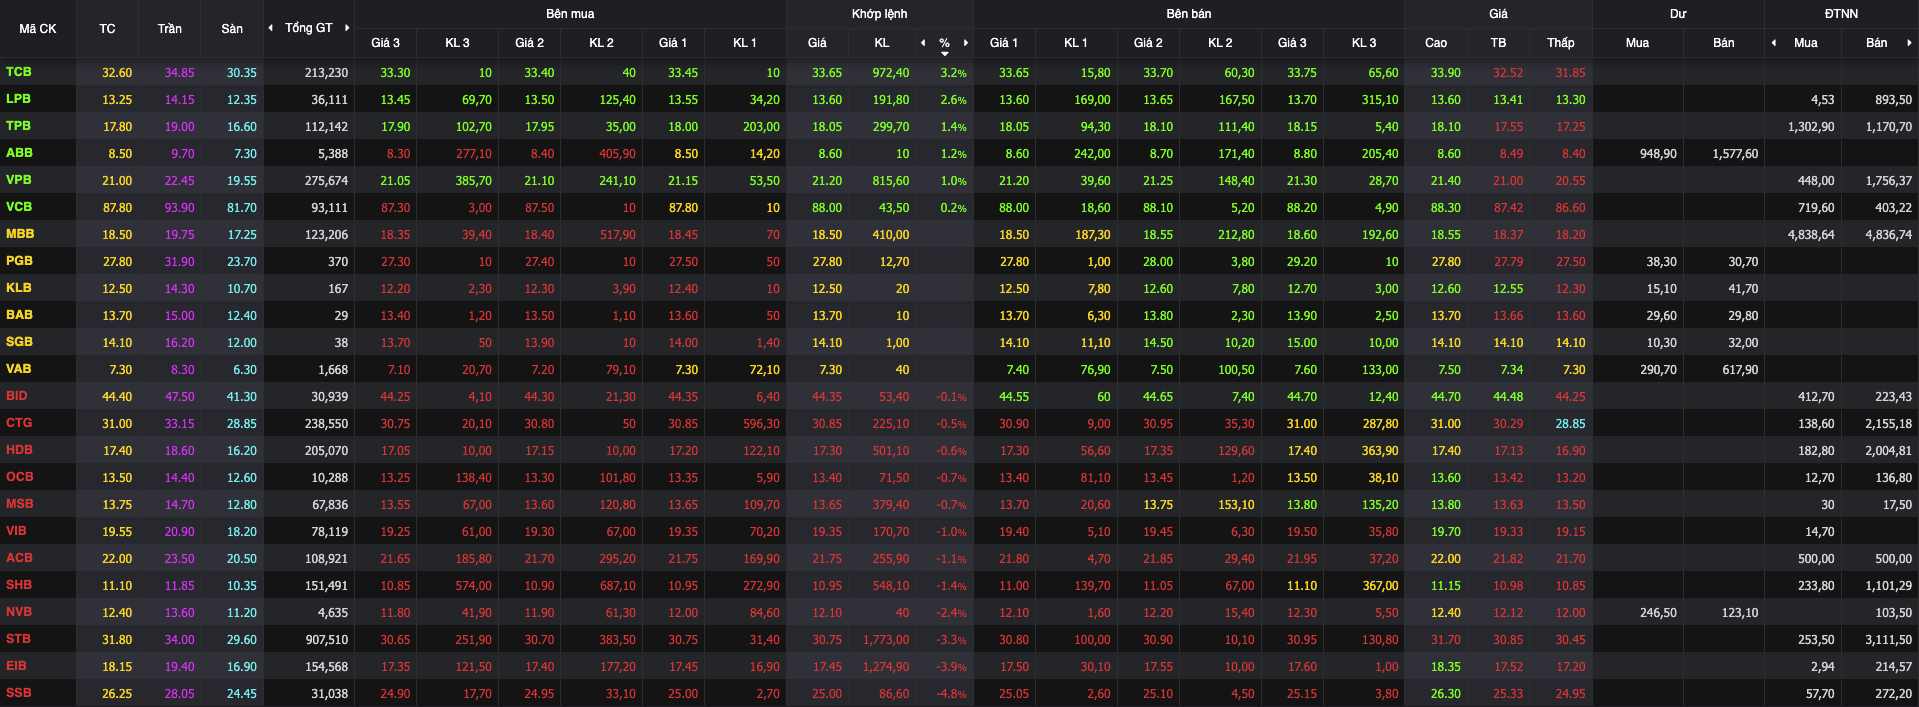
Task: Click the left arrow beside the % column
Action: coord(923,43)
